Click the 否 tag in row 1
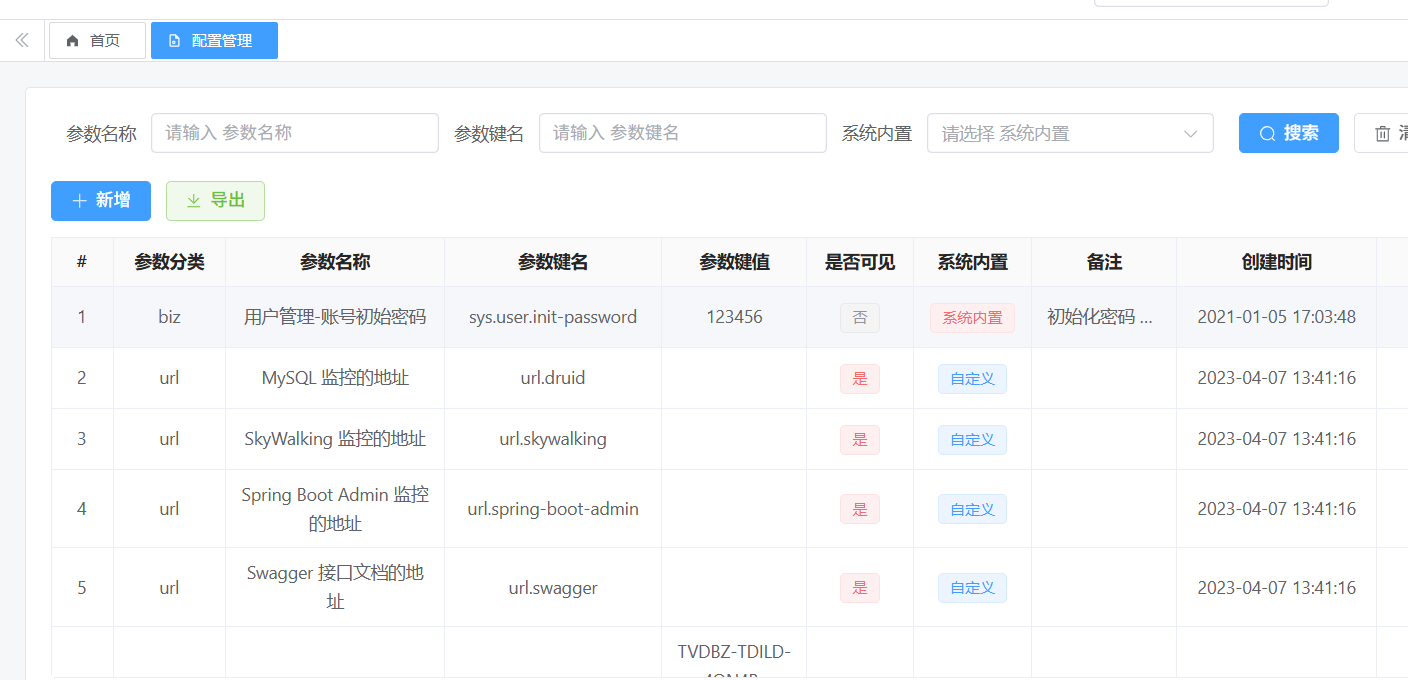The width and height of the screenshot is (1408, 680). tap(859, 318)
